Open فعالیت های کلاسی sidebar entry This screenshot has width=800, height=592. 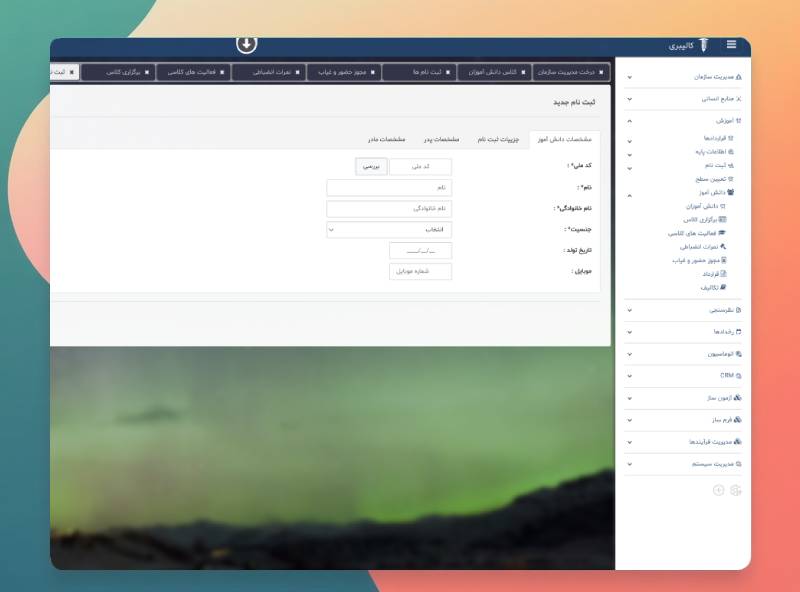(x=696, y=233)
